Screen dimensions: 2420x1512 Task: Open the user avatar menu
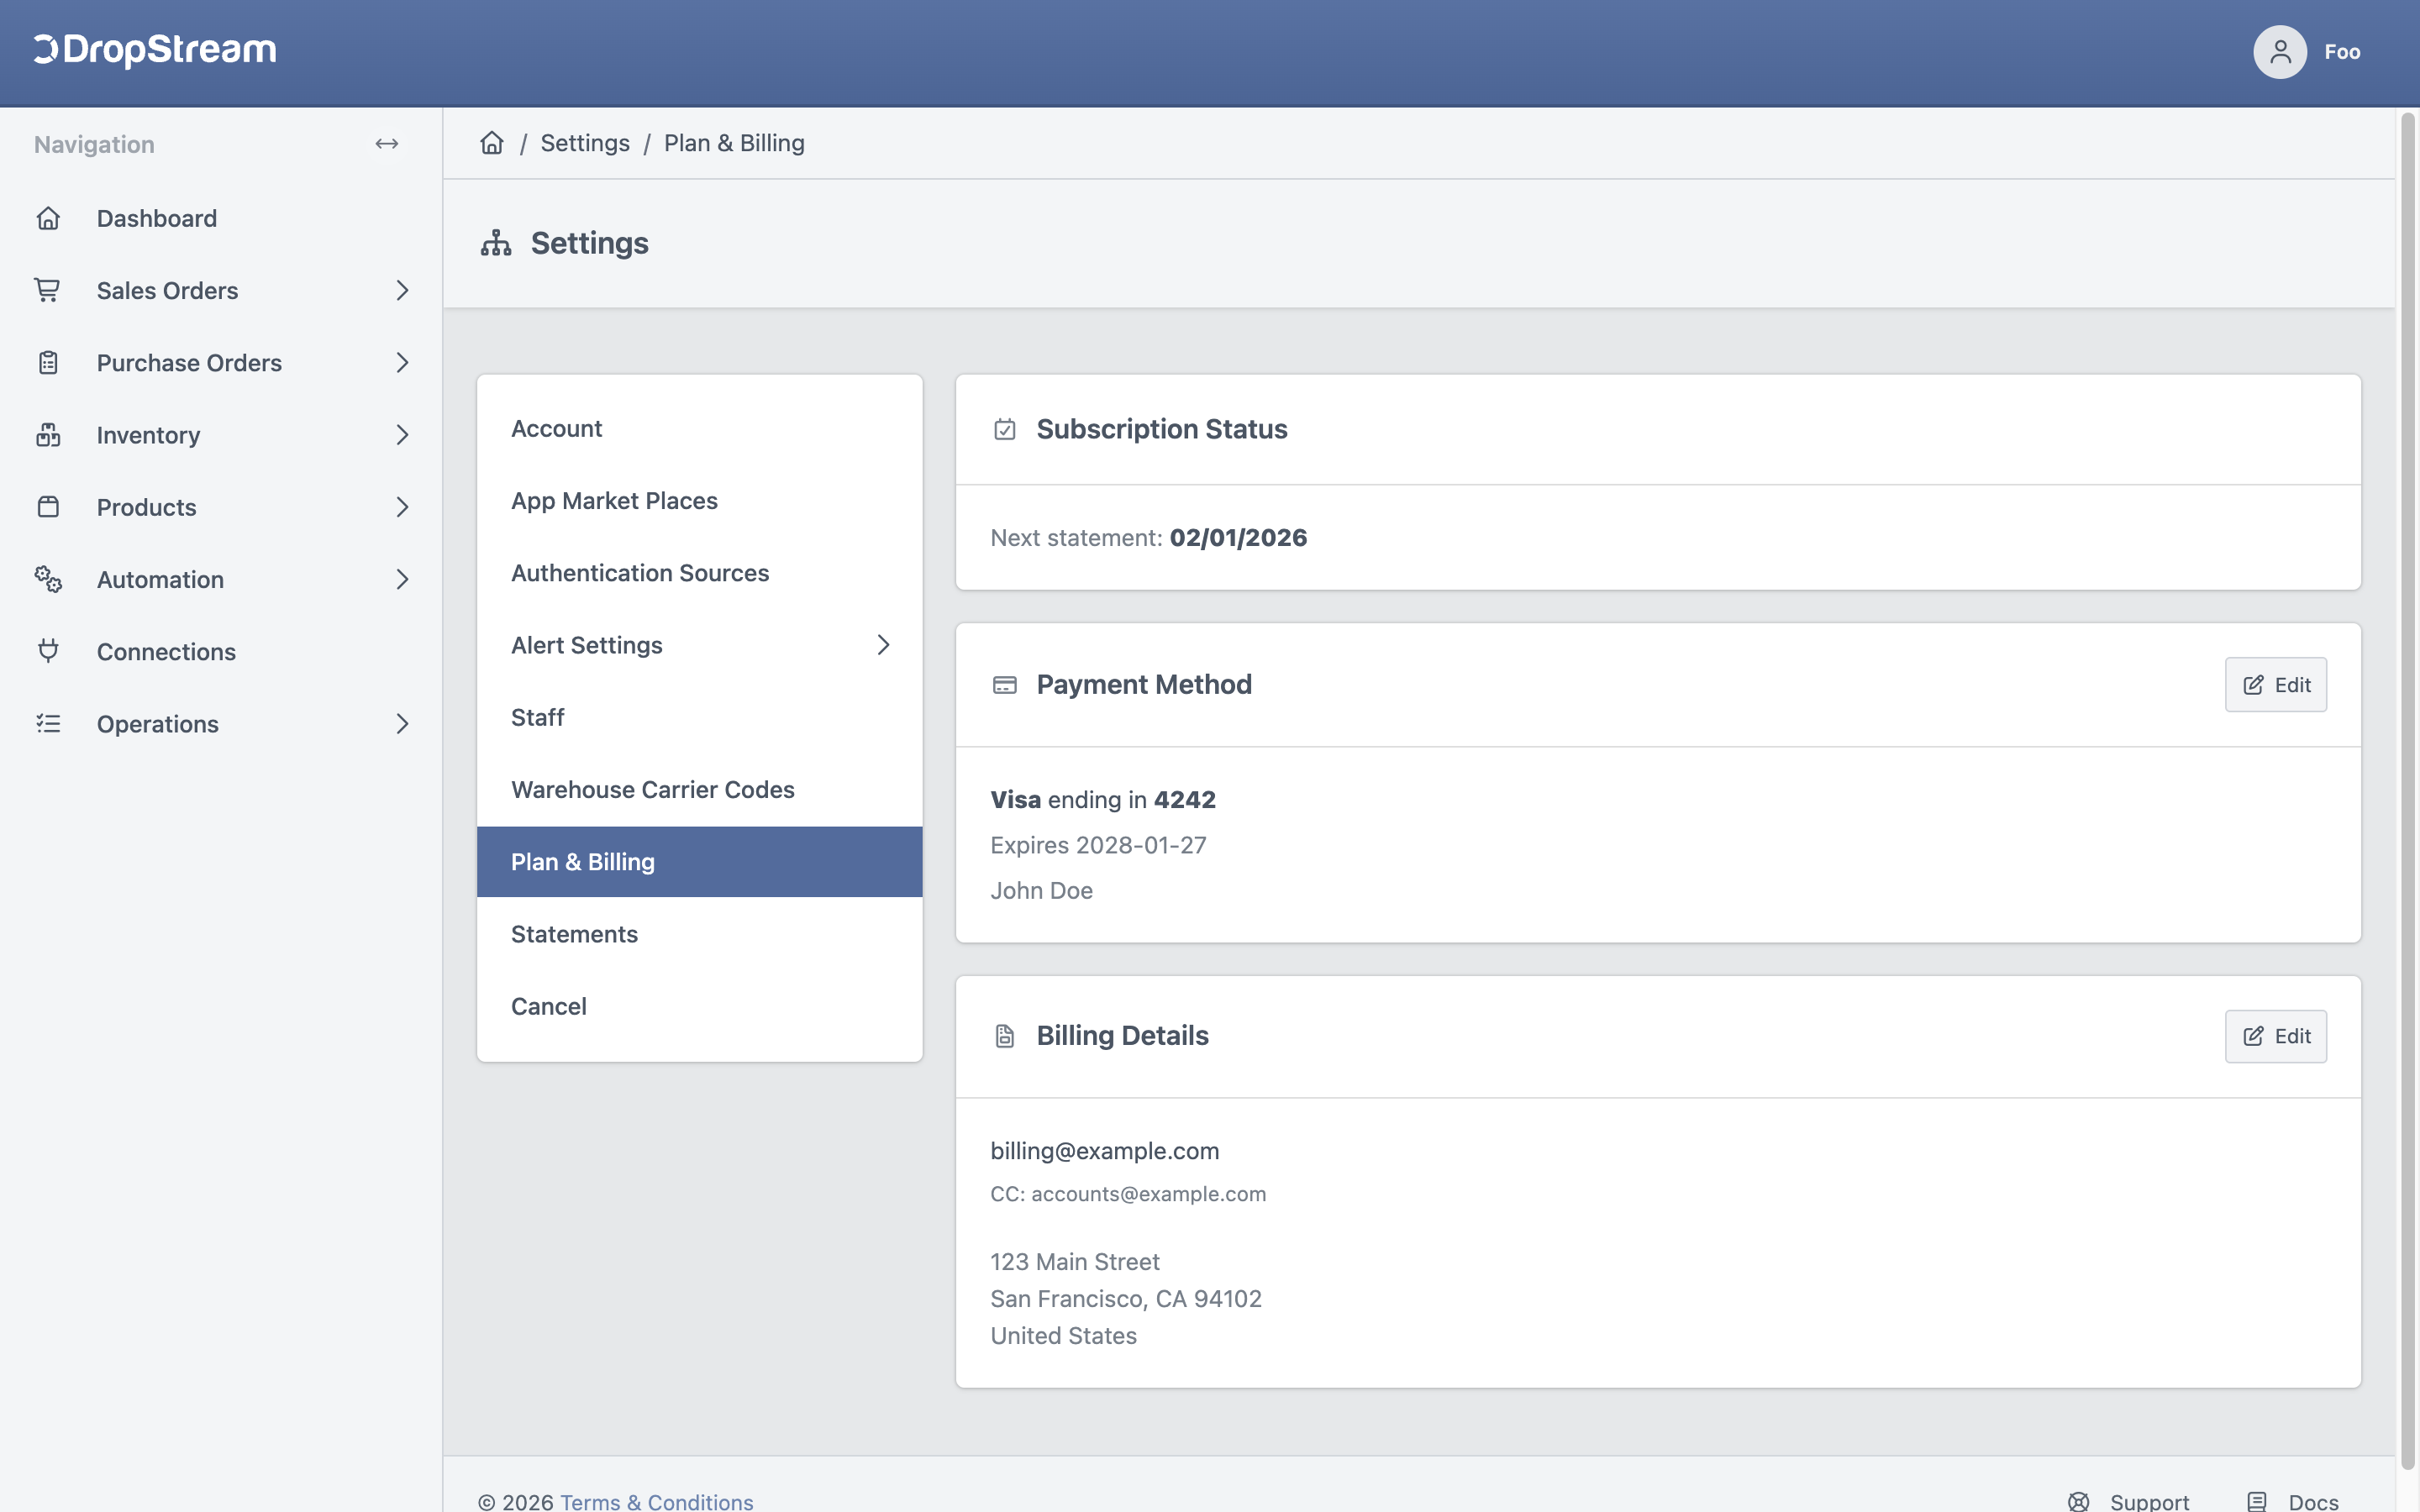[x=2279, y=52]
